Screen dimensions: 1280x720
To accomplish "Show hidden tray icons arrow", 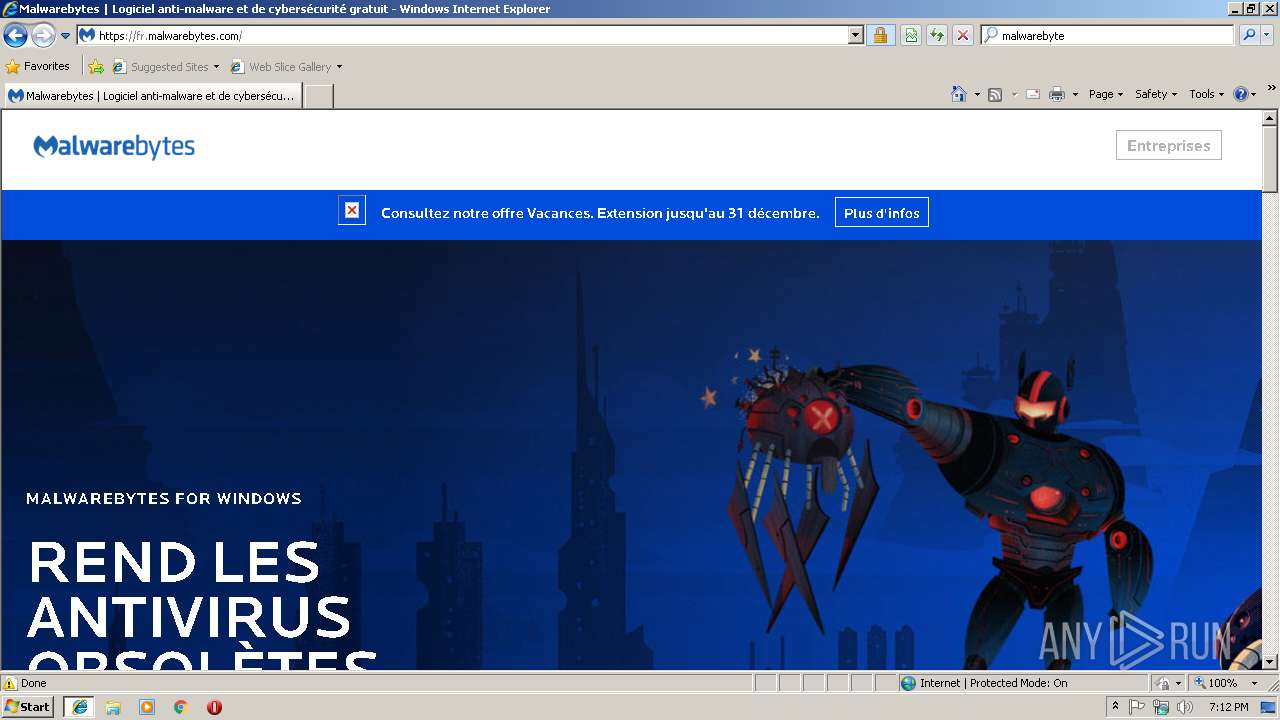I will click(x=1116, y=706).
